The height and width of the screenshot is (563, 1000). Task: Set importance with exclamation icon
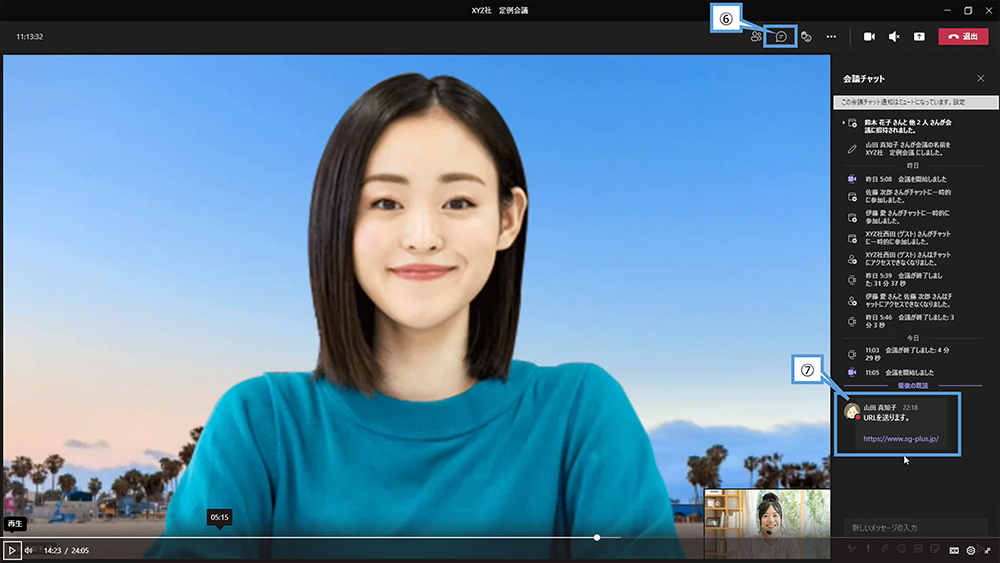click(x=868, y=549)
